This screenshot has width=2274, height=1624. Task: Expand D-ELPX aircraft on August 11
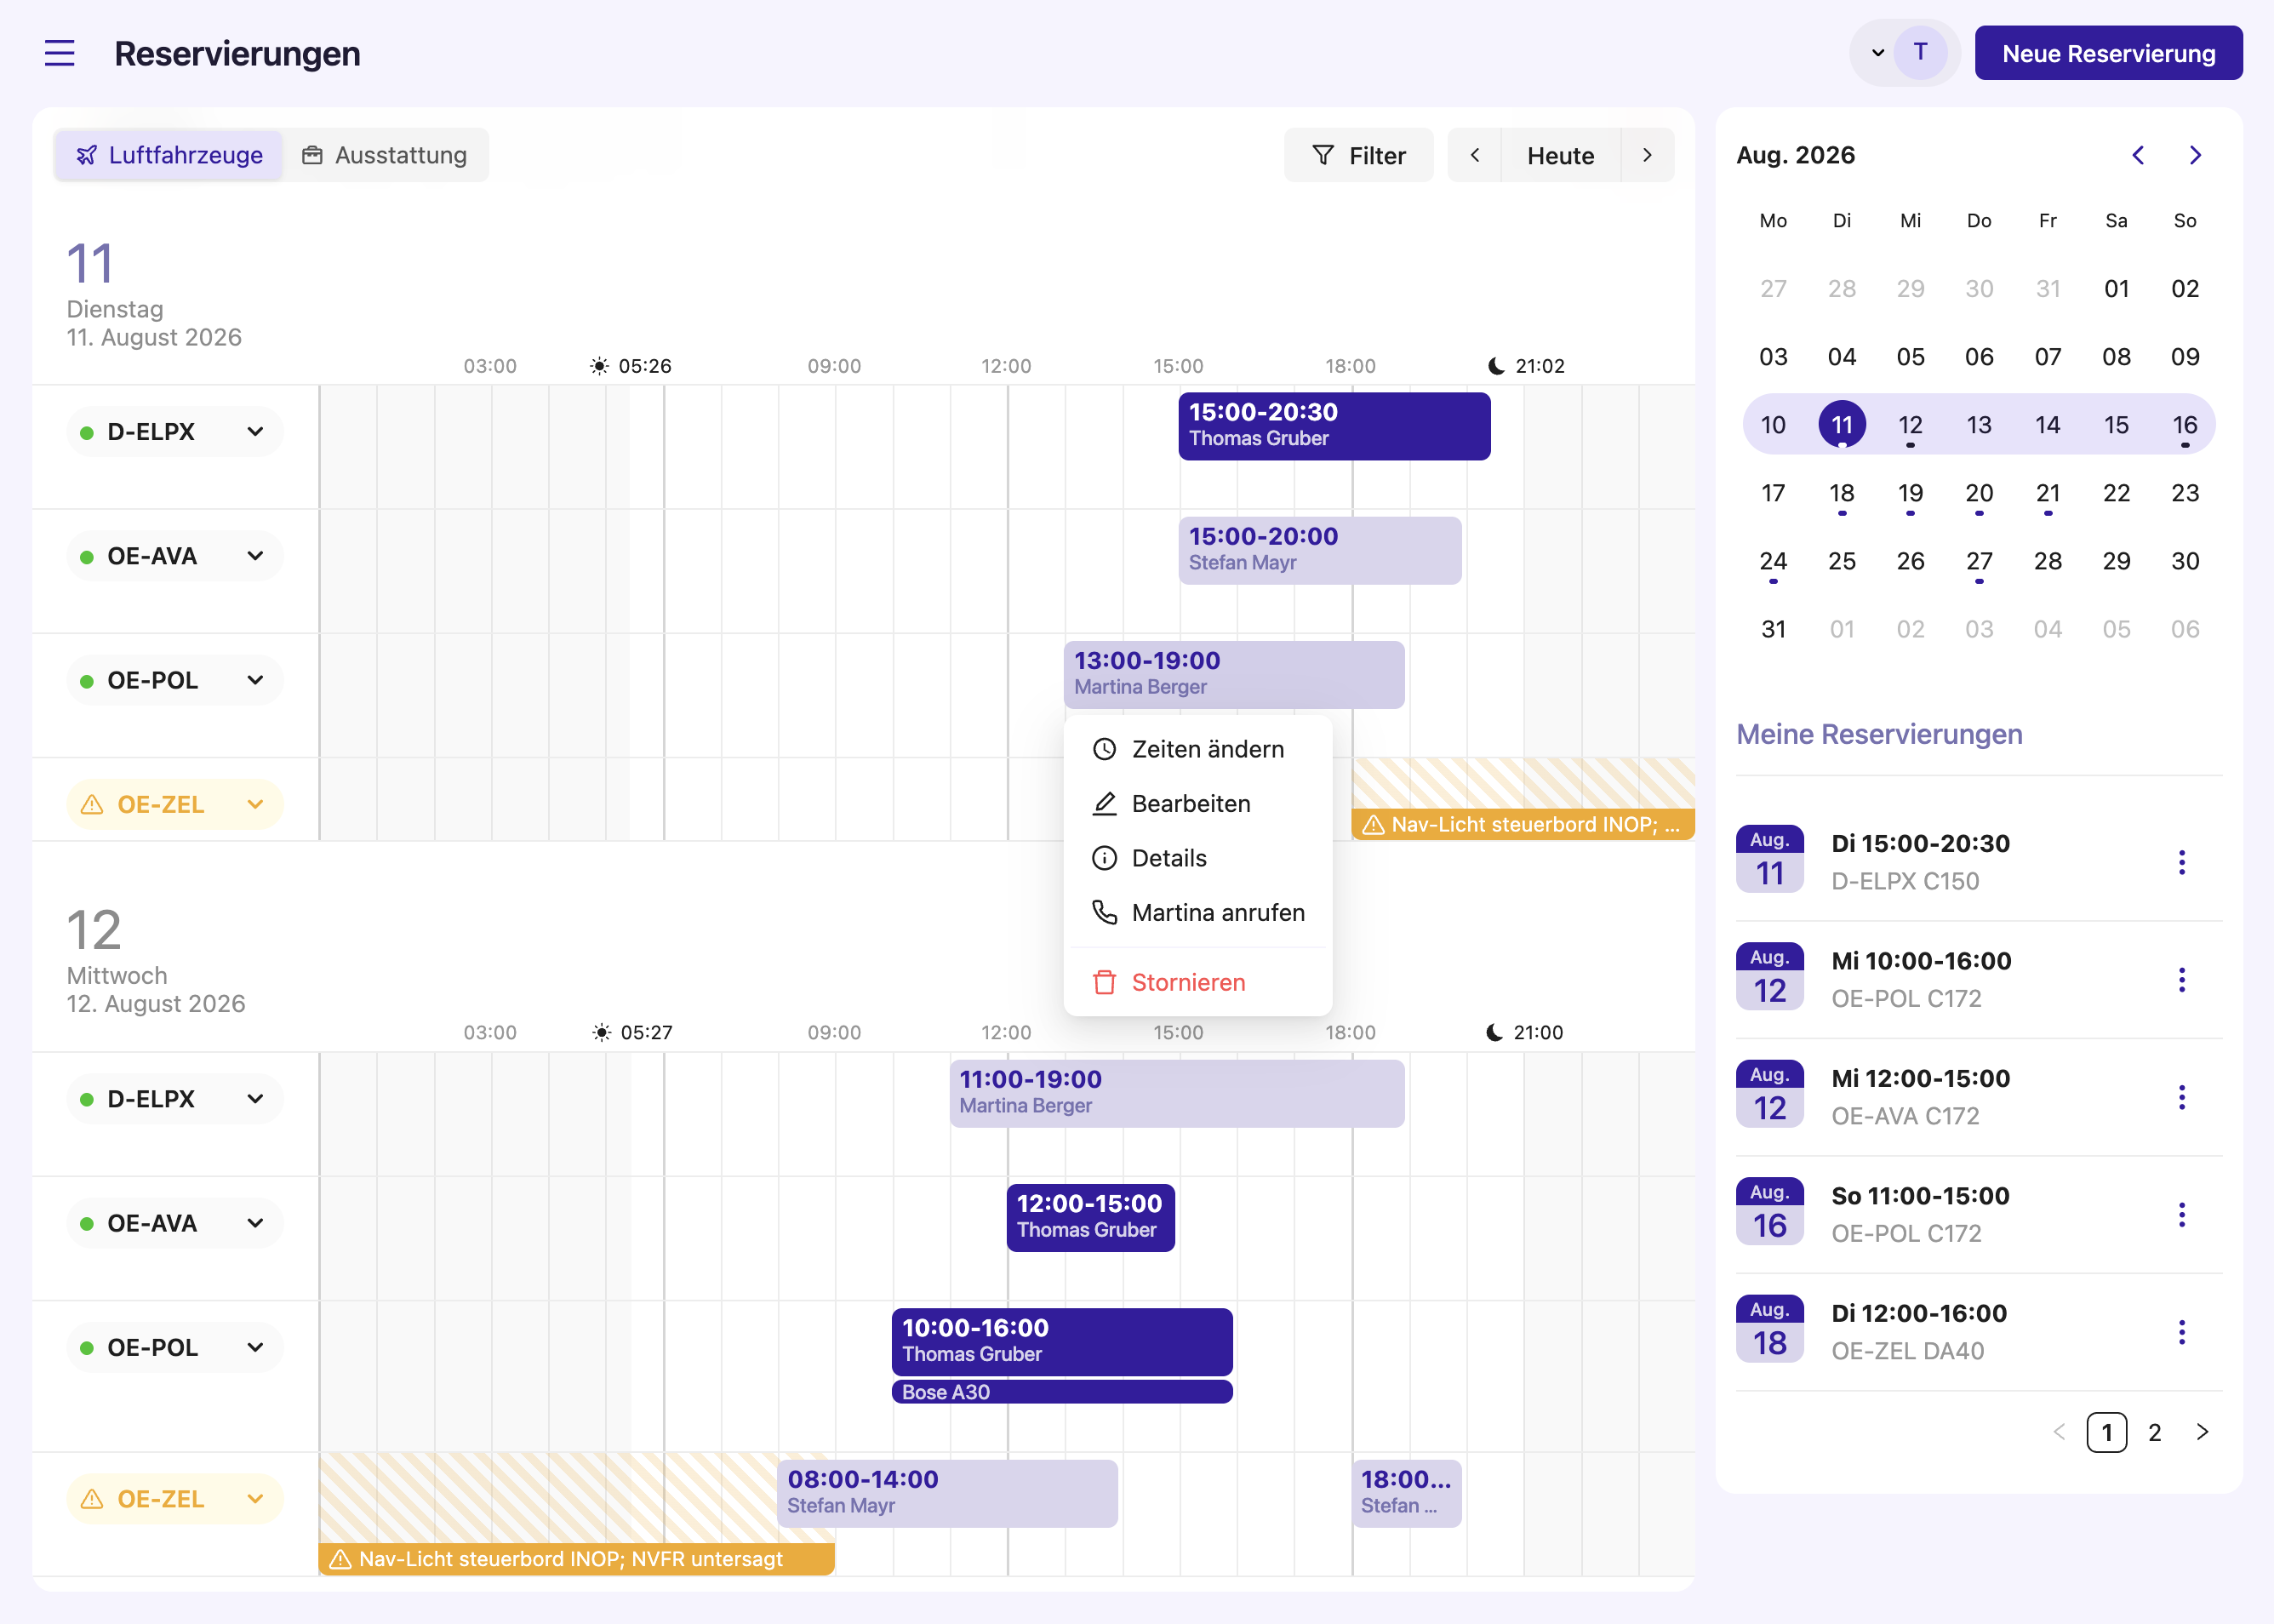click(255, 432)
